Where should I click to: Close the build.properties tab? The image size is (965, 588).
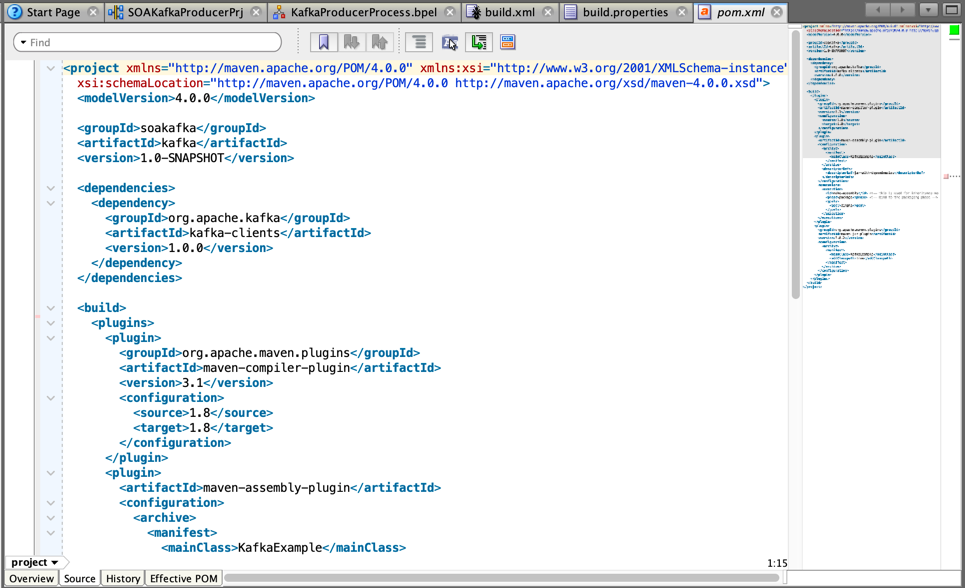pos(681,12)
